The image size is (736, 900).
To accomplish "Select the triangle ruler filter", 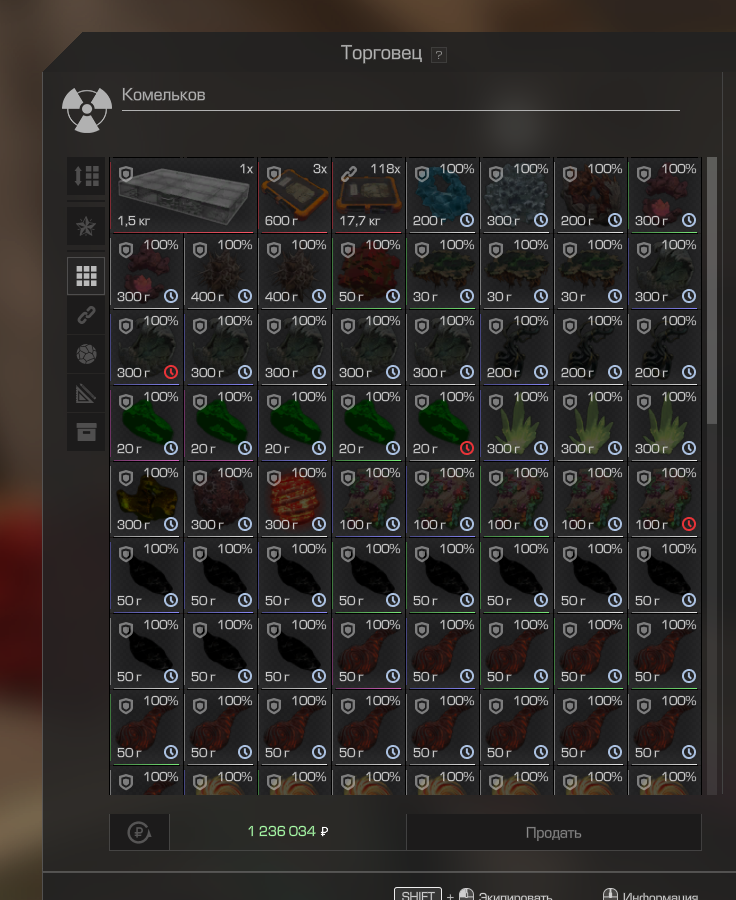I will (86, 394).
